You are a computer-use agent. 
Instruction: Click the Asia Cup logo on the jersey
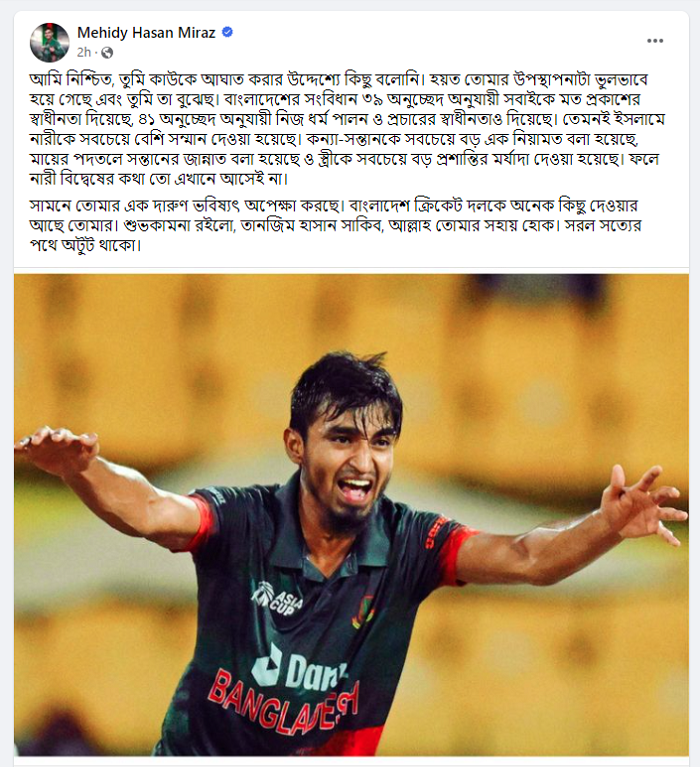278,599
